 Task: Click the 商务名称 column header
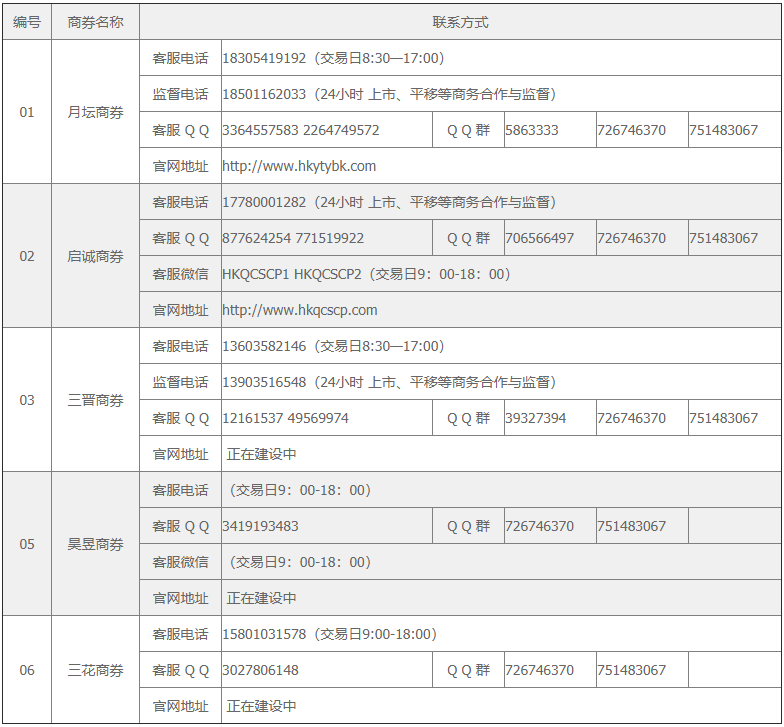[x=96, y=22]
